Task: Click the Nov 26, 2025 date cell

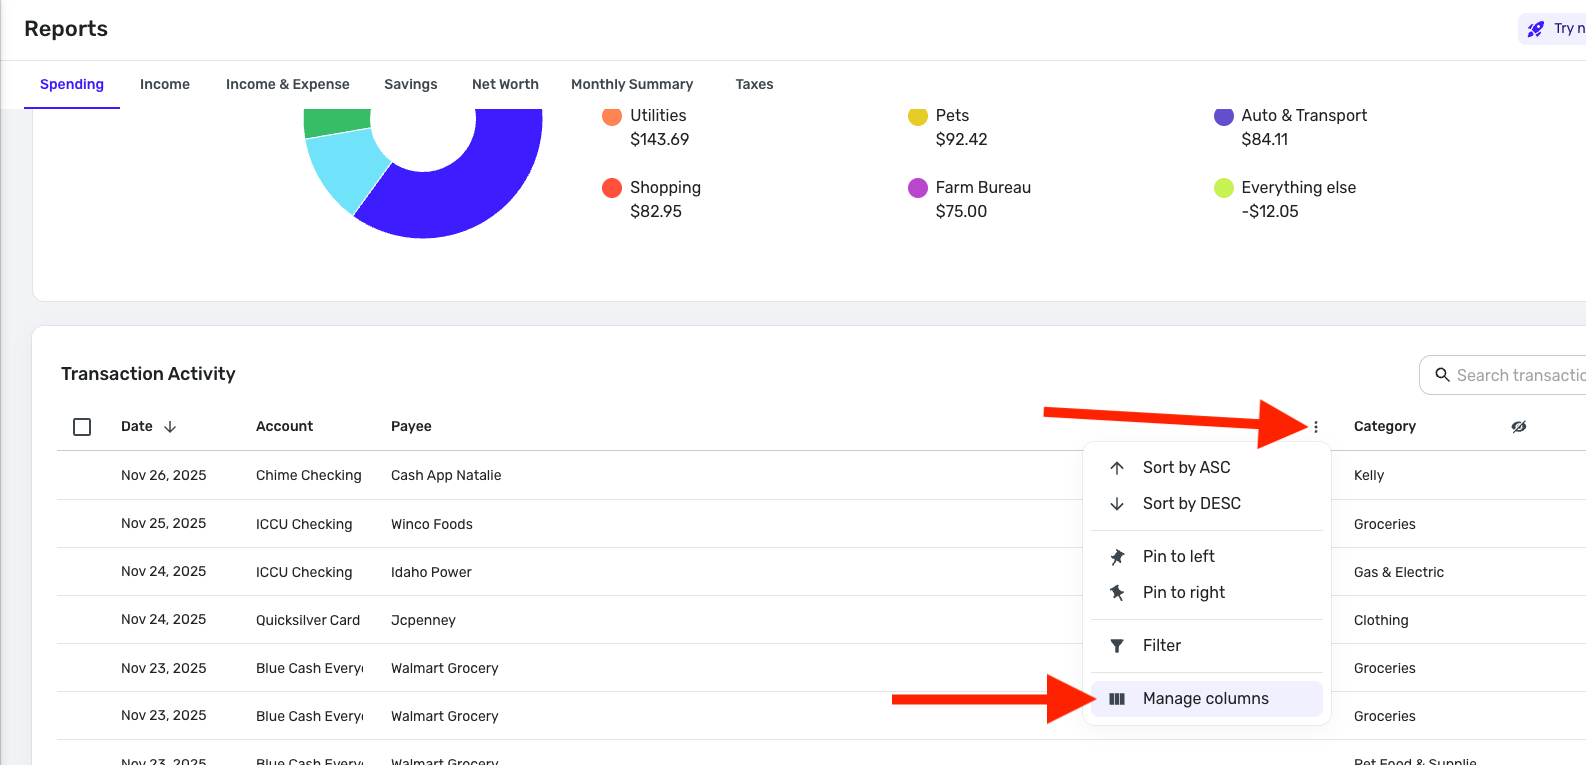Action: point(164,476)
